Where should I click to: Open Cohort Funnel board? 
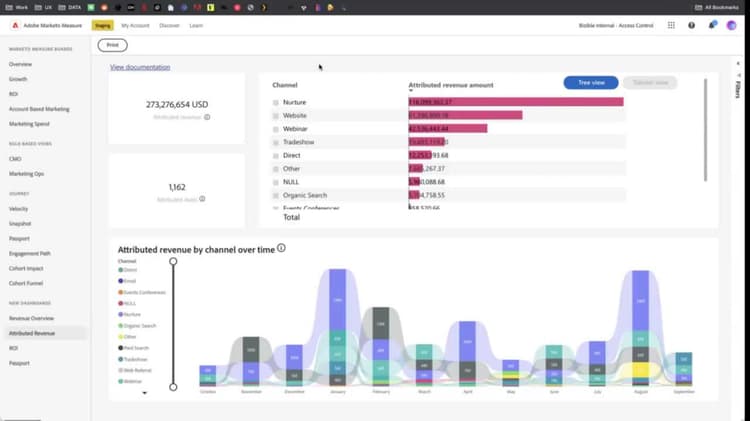(x=26, y=283)
